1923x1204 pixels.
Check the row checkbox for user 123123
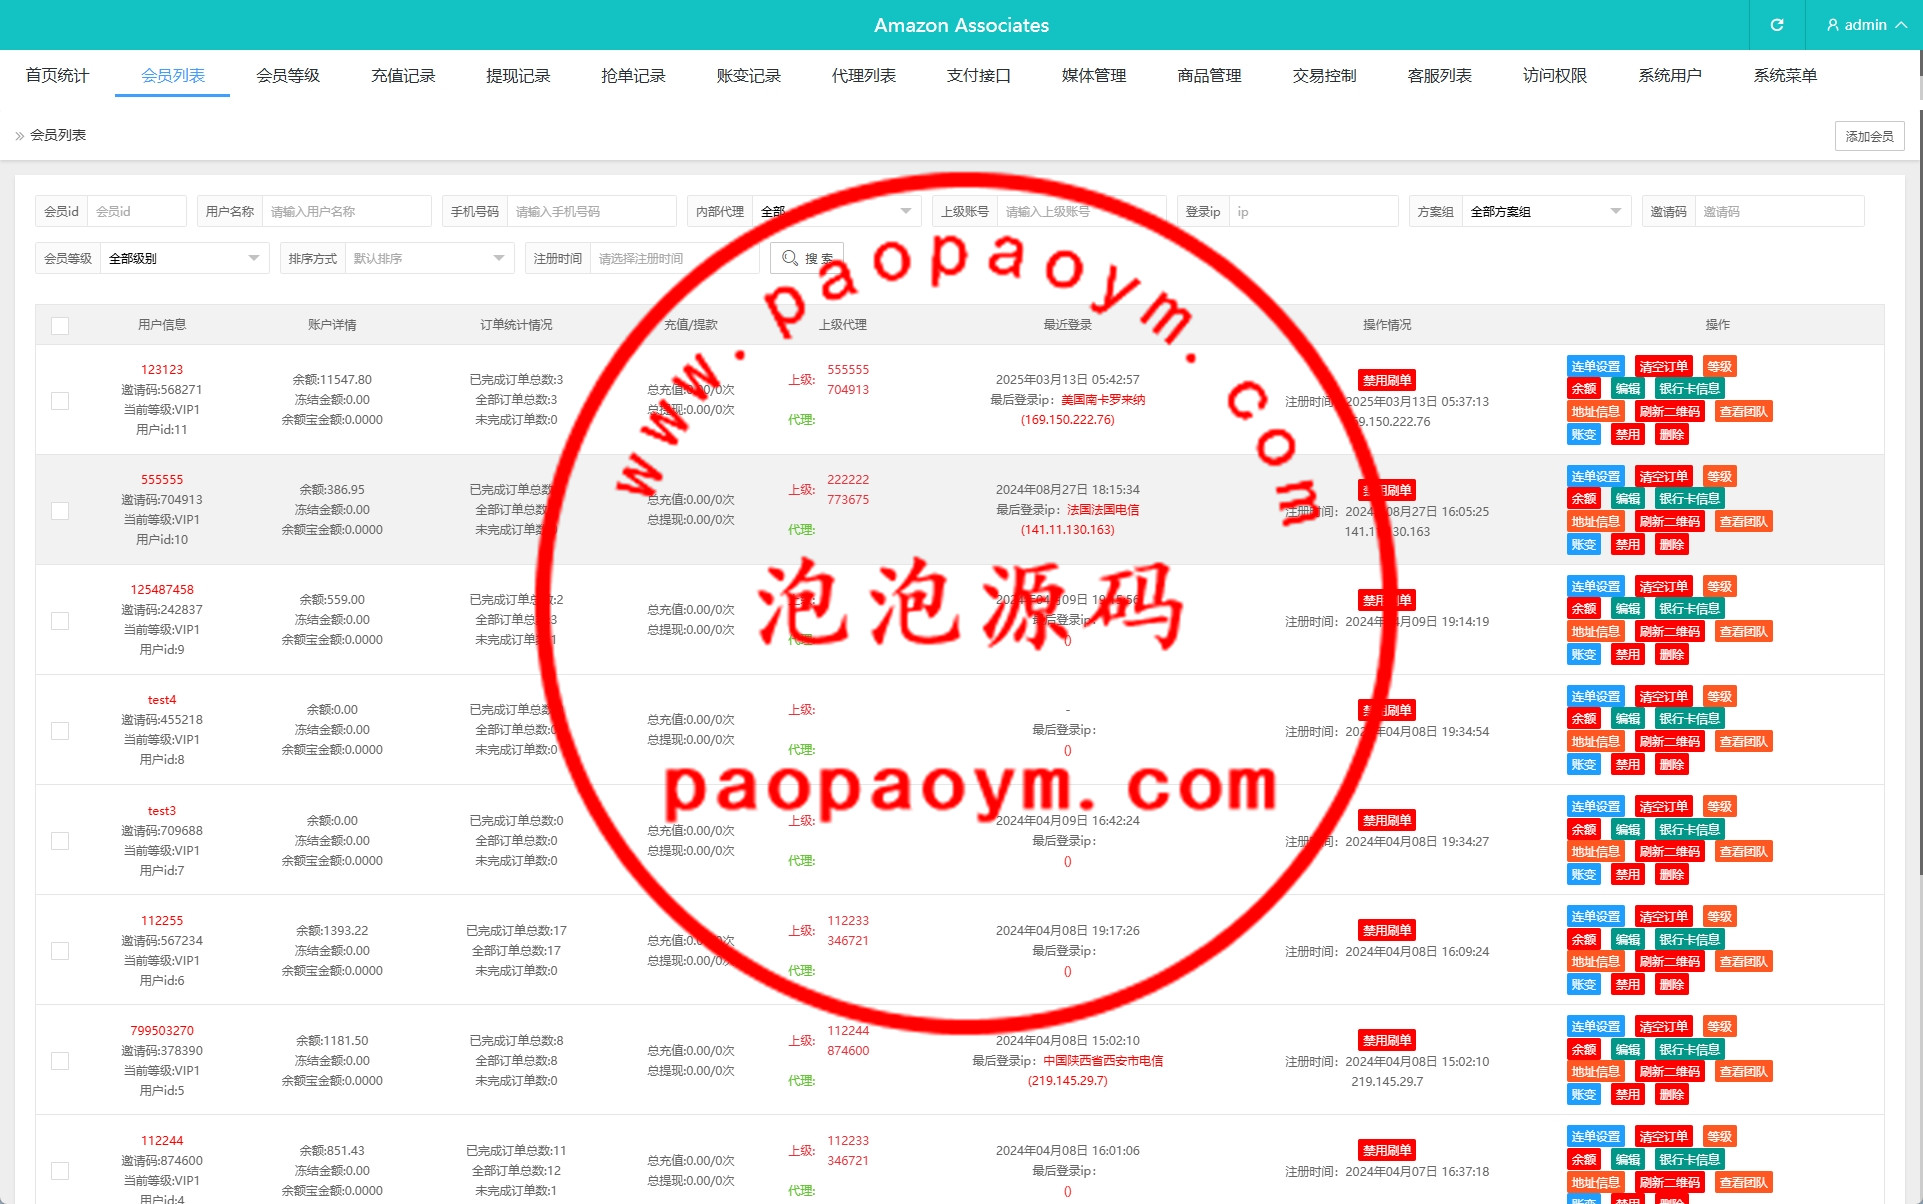[x=60, y=401]
